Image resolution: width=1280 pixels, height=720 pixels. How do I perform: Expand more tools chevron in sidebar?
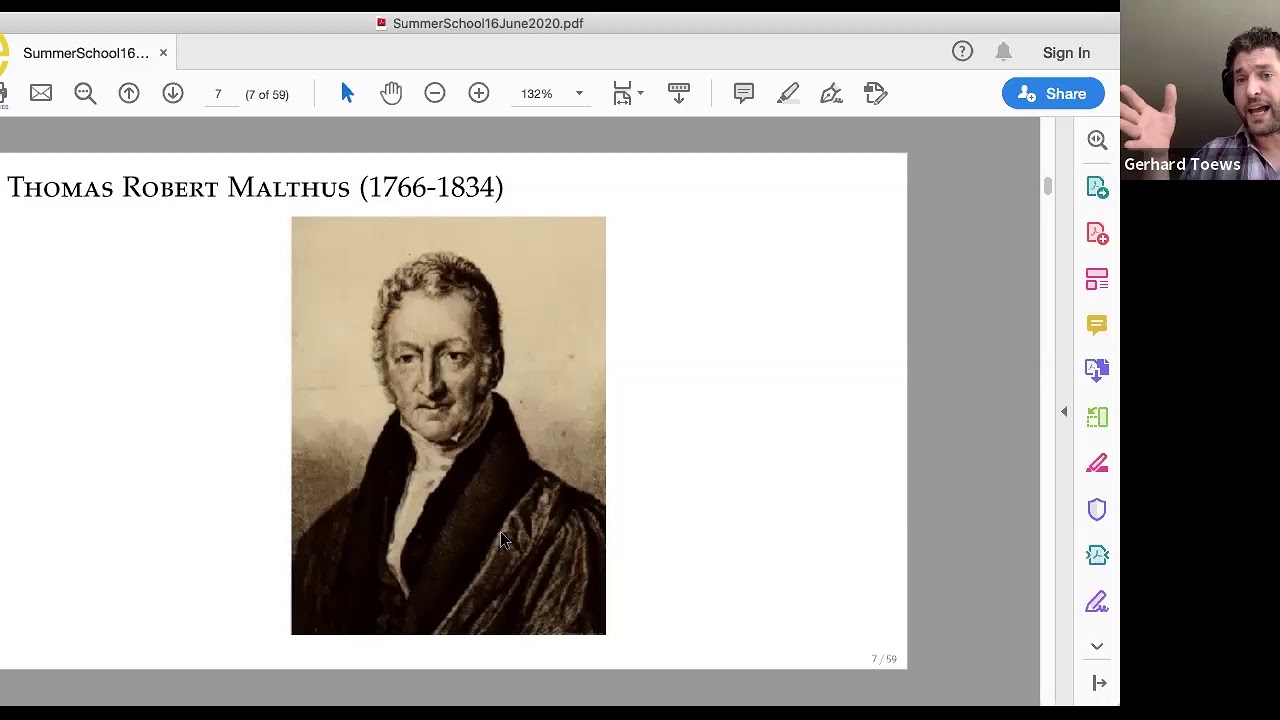(1097, 646)
